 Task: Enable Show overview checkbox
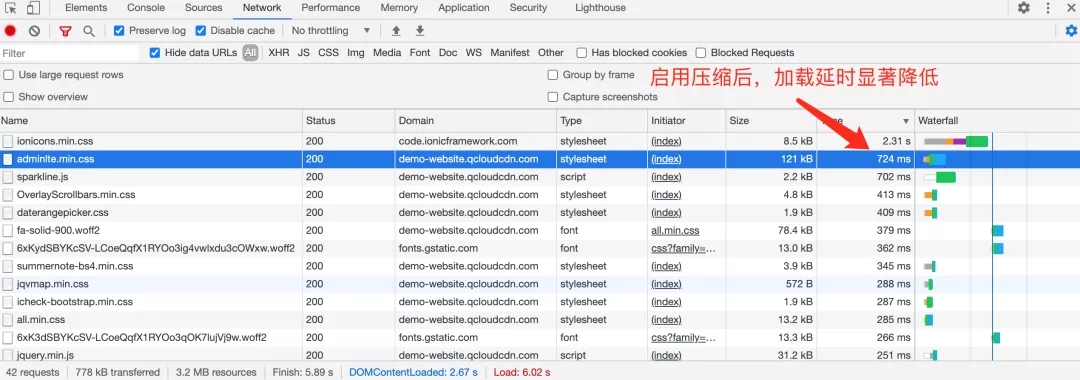9,97
